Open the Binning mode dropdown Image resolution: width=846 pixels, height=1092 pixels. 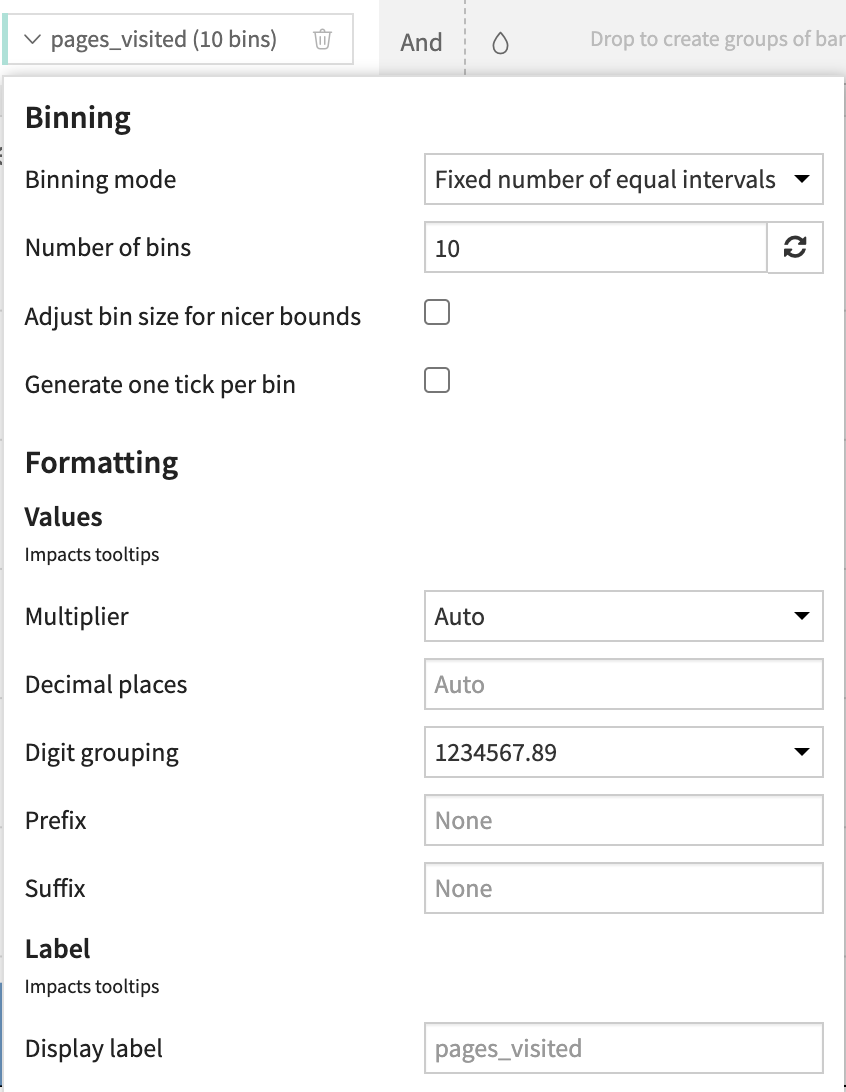click(624, 179)
